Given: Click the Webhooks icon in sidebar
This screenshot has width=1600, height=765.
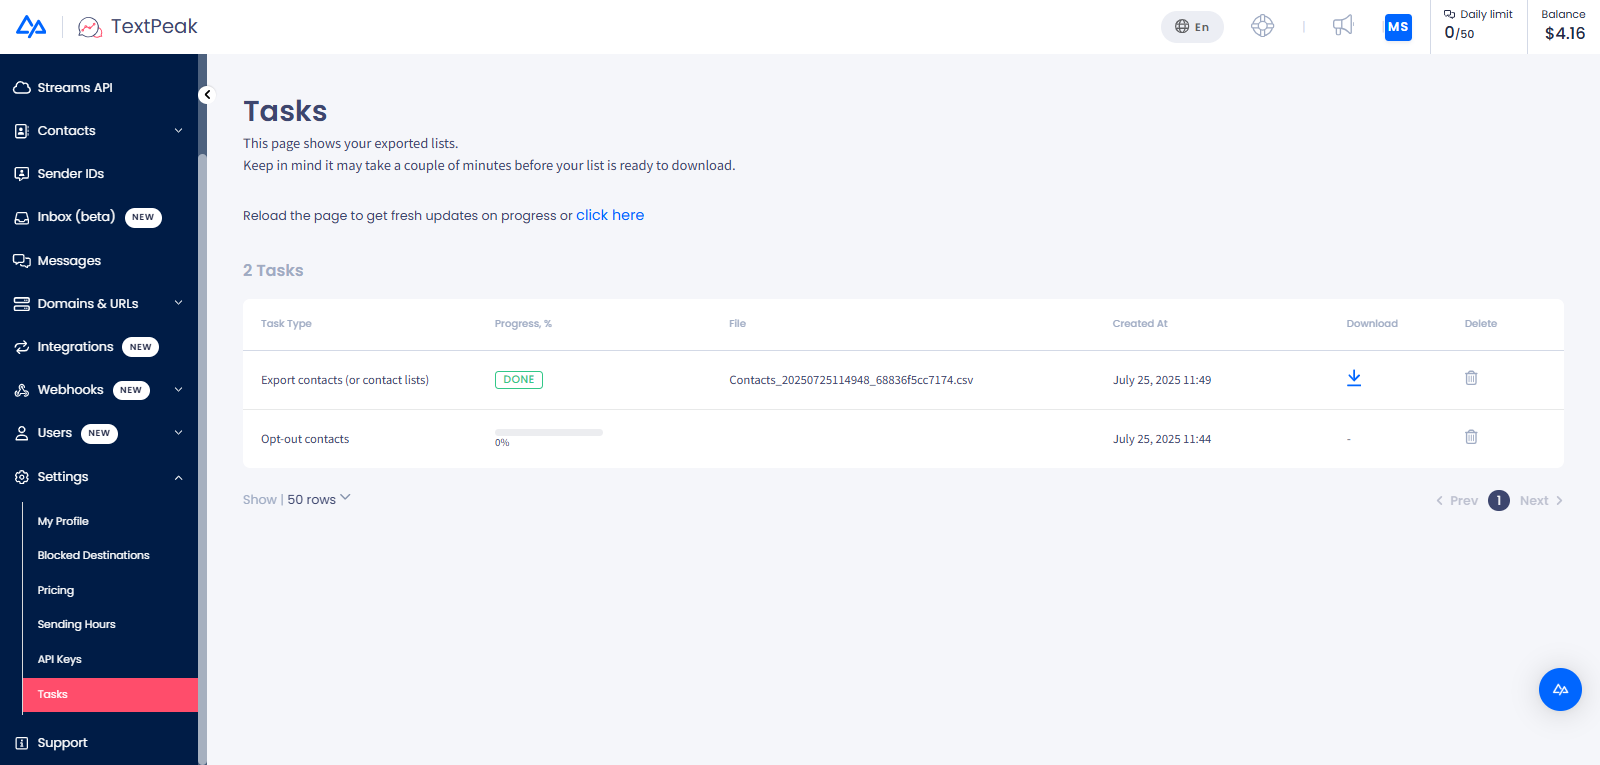Looking at the screenshot, I should click(x=21, y=390).
